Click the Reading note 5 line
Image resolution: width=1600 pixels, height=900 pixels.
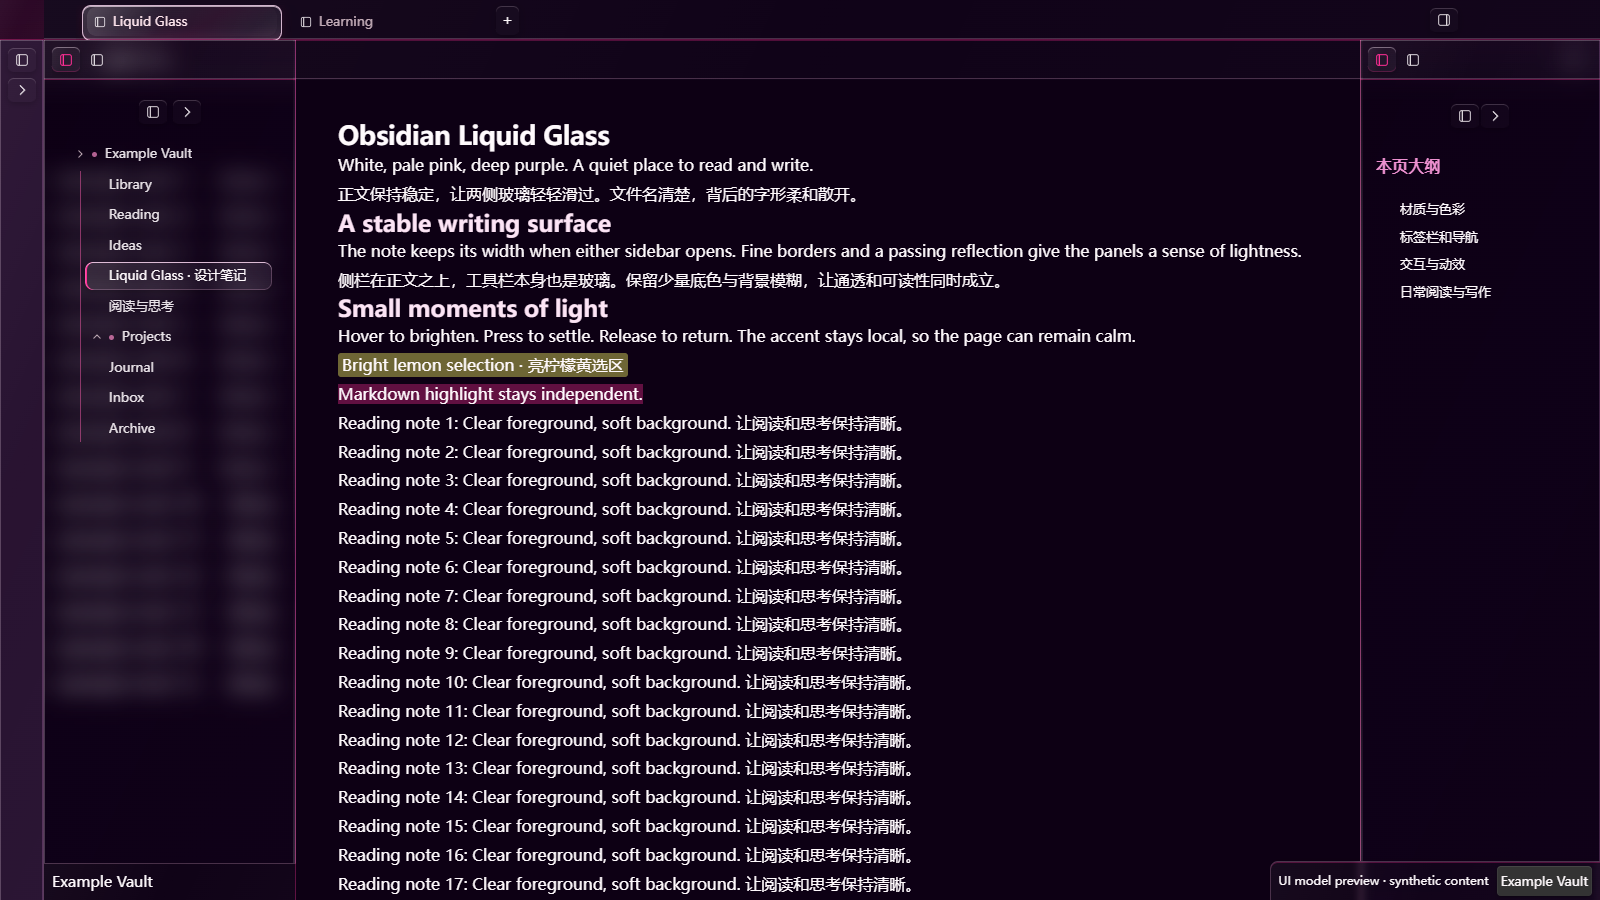coord(621,538)
